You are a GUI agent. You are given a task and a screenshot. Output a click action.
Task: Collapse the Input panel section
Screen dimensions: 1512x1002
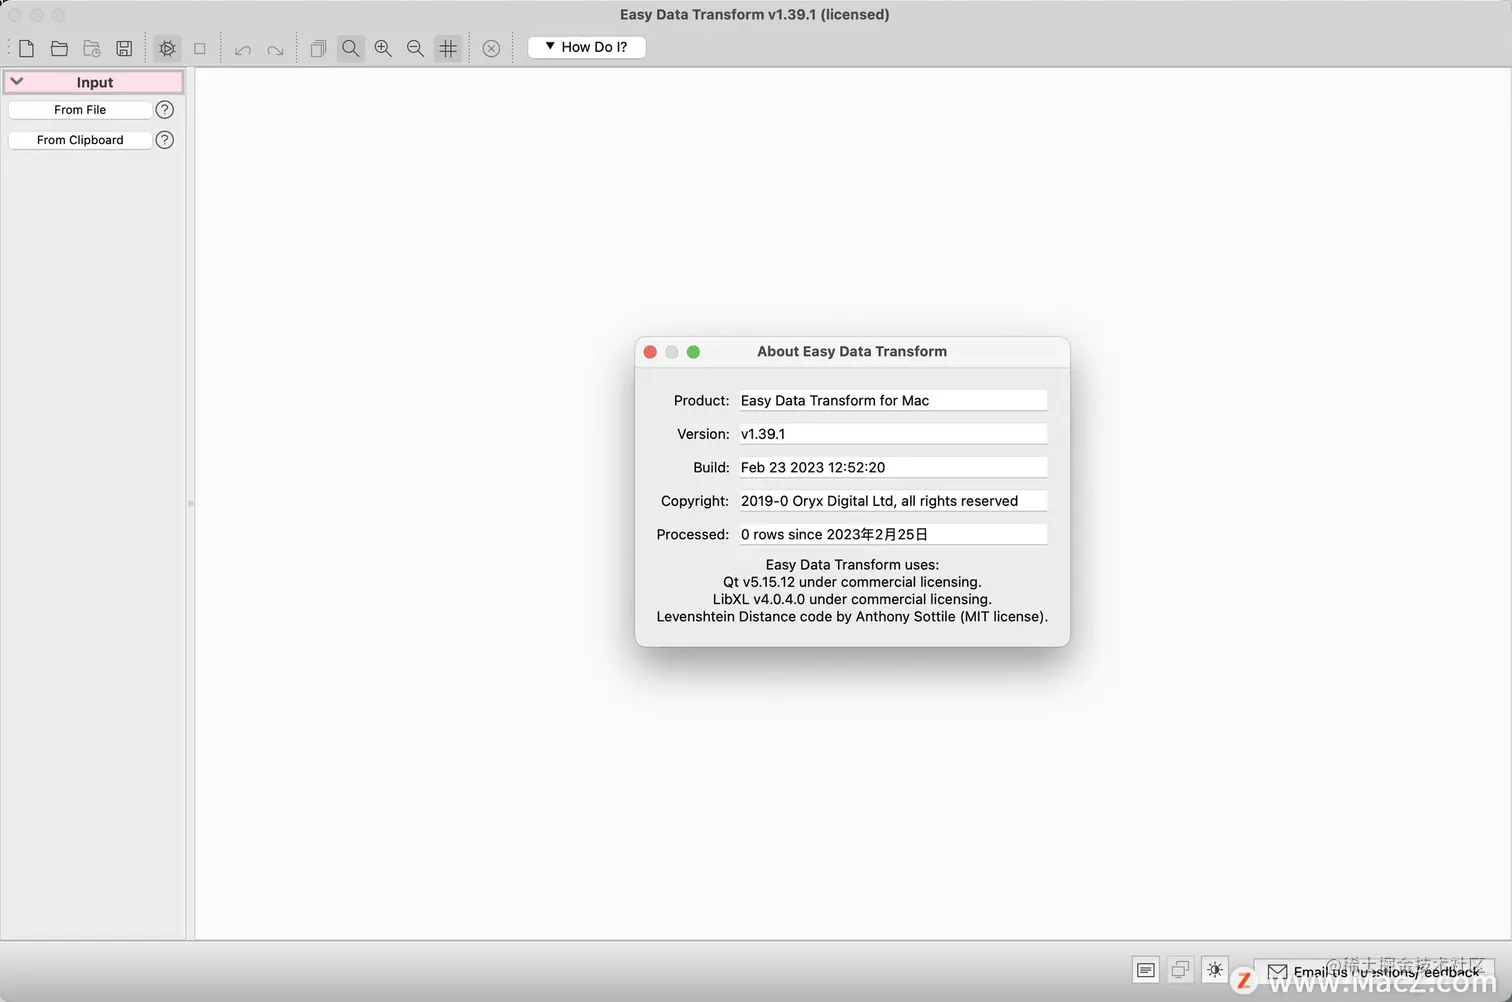pyautogui.click(x=17, y=82)
